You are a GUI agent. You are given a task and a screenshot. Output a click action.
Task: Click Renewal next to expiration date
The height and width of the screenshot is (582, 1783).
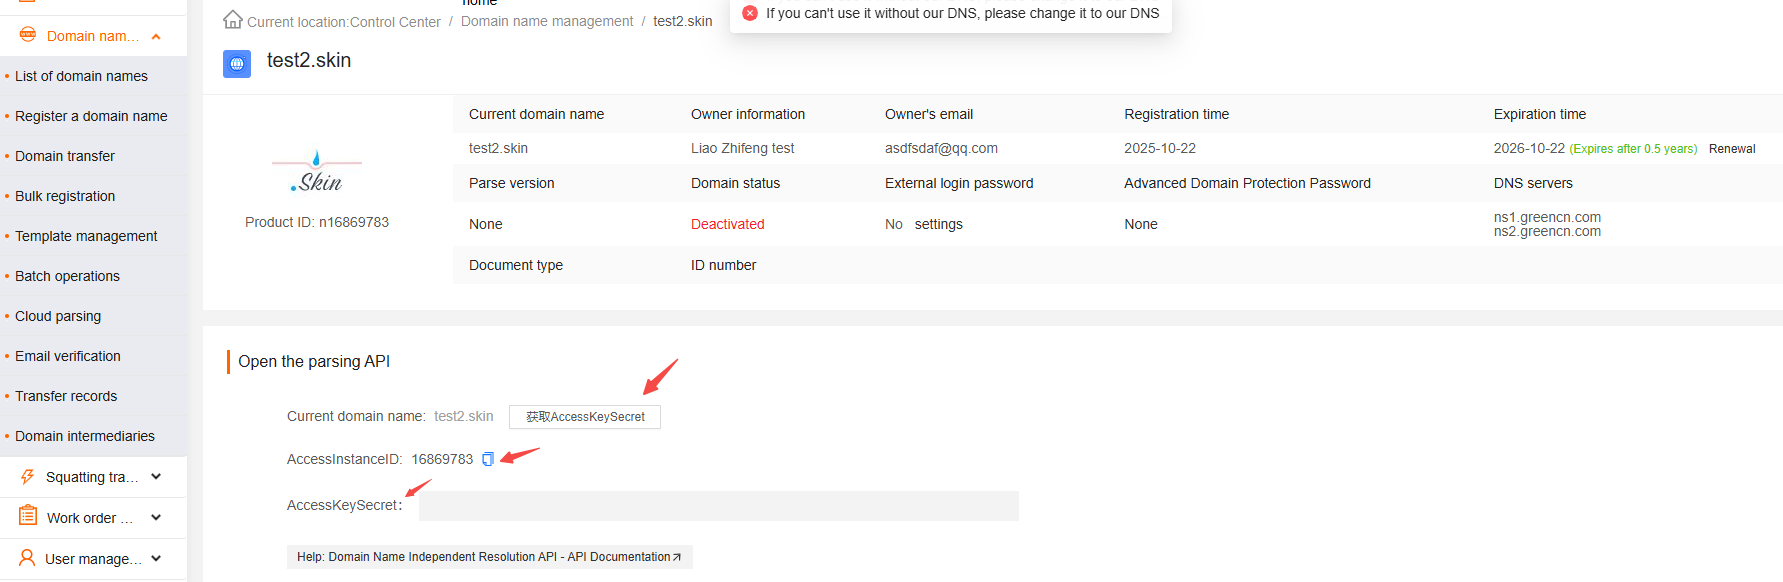[x=1732, y=149]
